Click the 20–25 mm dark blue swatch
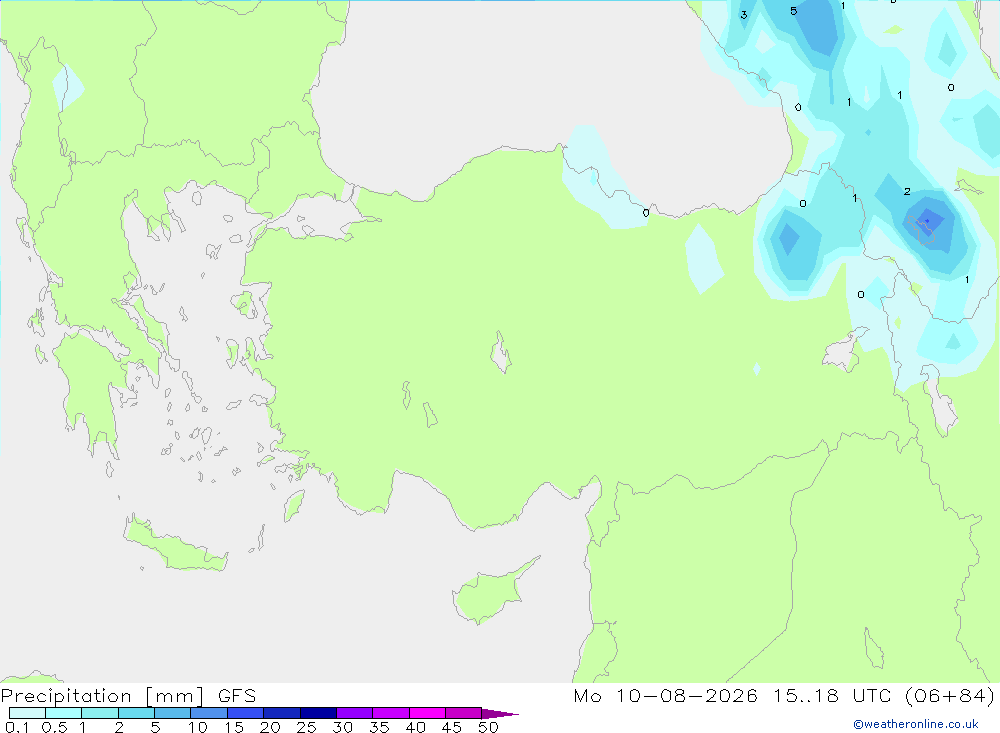The image size is (1000, 733). click(282, 713)
